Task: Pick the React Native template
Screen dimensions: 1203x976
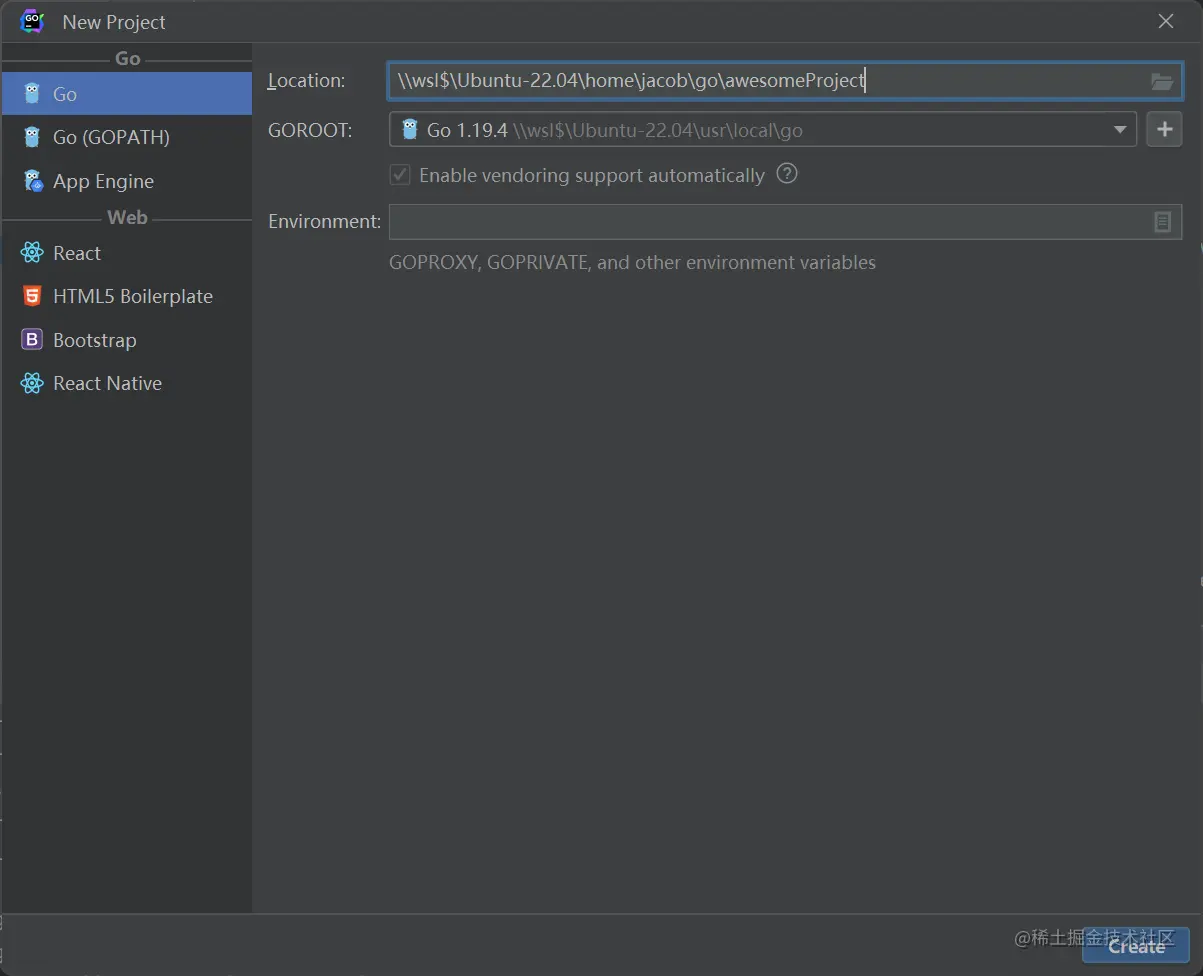Action: pyautogui.click(x=126, y=383)
